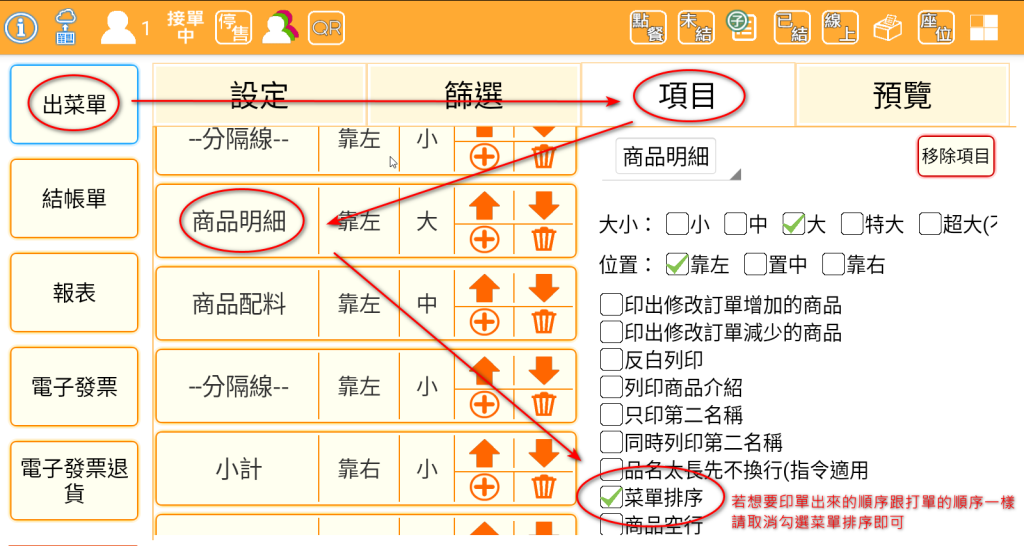Select the 特大 size checkbox
The height and width of the screenshot is (553, 1024).
853,224
